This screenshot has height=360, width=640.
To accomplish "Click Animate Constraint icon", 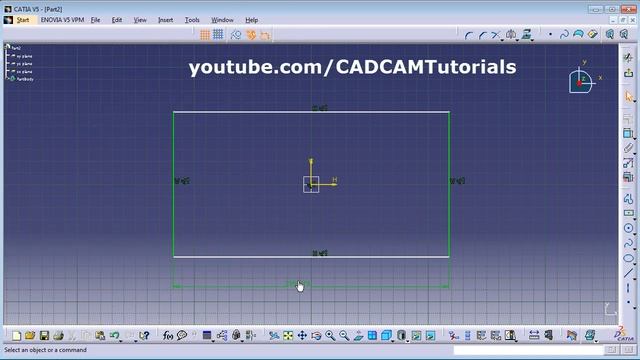I will point(628,163).
